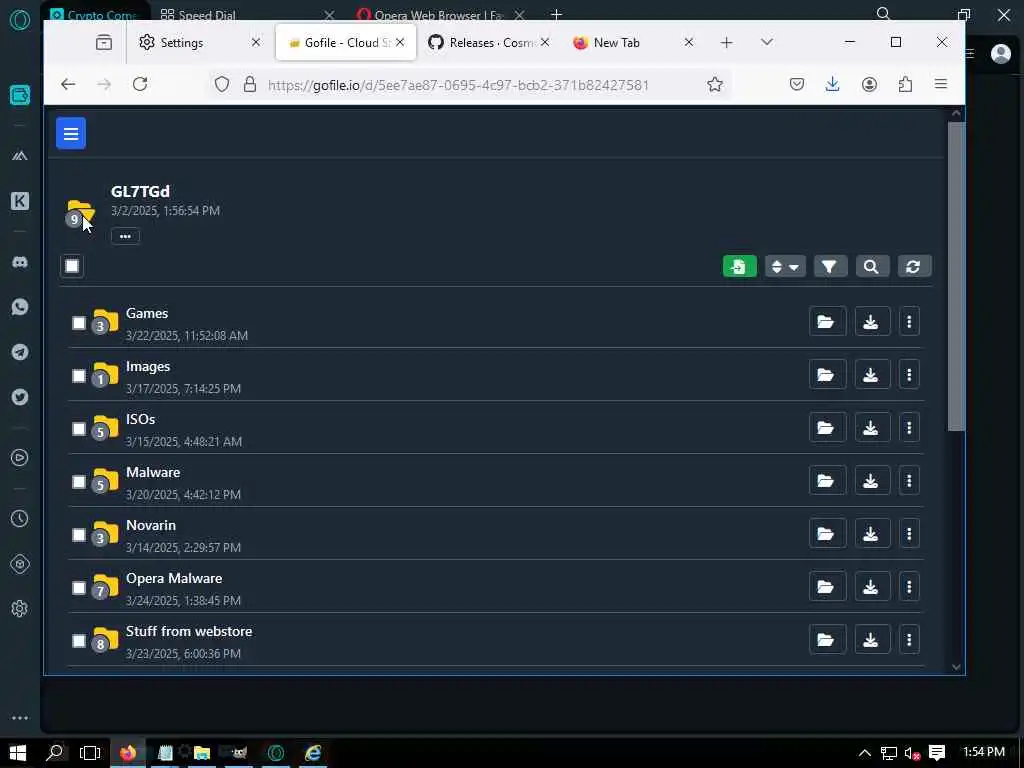Click the page vertical scrollbar thumb
1024x768 pixels.
click(956, 277)
